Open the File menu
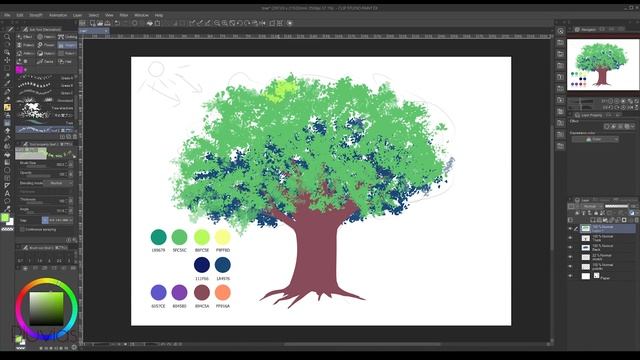 7,15
